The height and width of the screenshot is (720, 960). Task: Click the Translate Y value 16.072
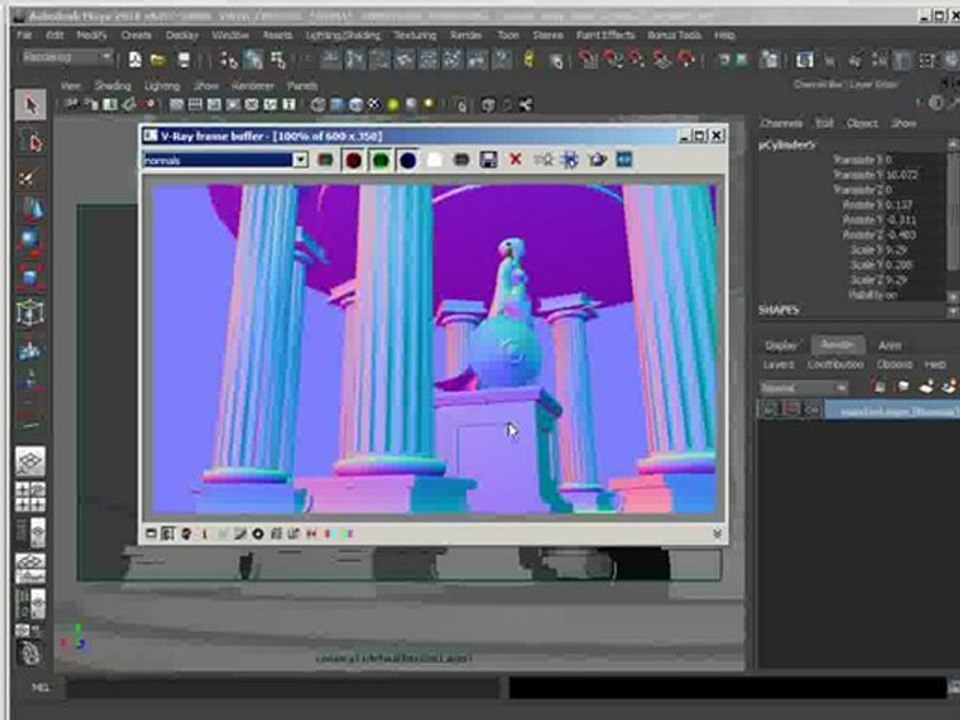[902, 175]
